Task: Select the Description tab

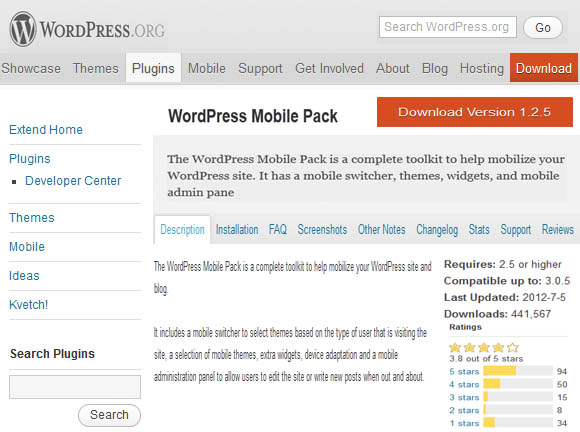Action: [x=182, y=230]
